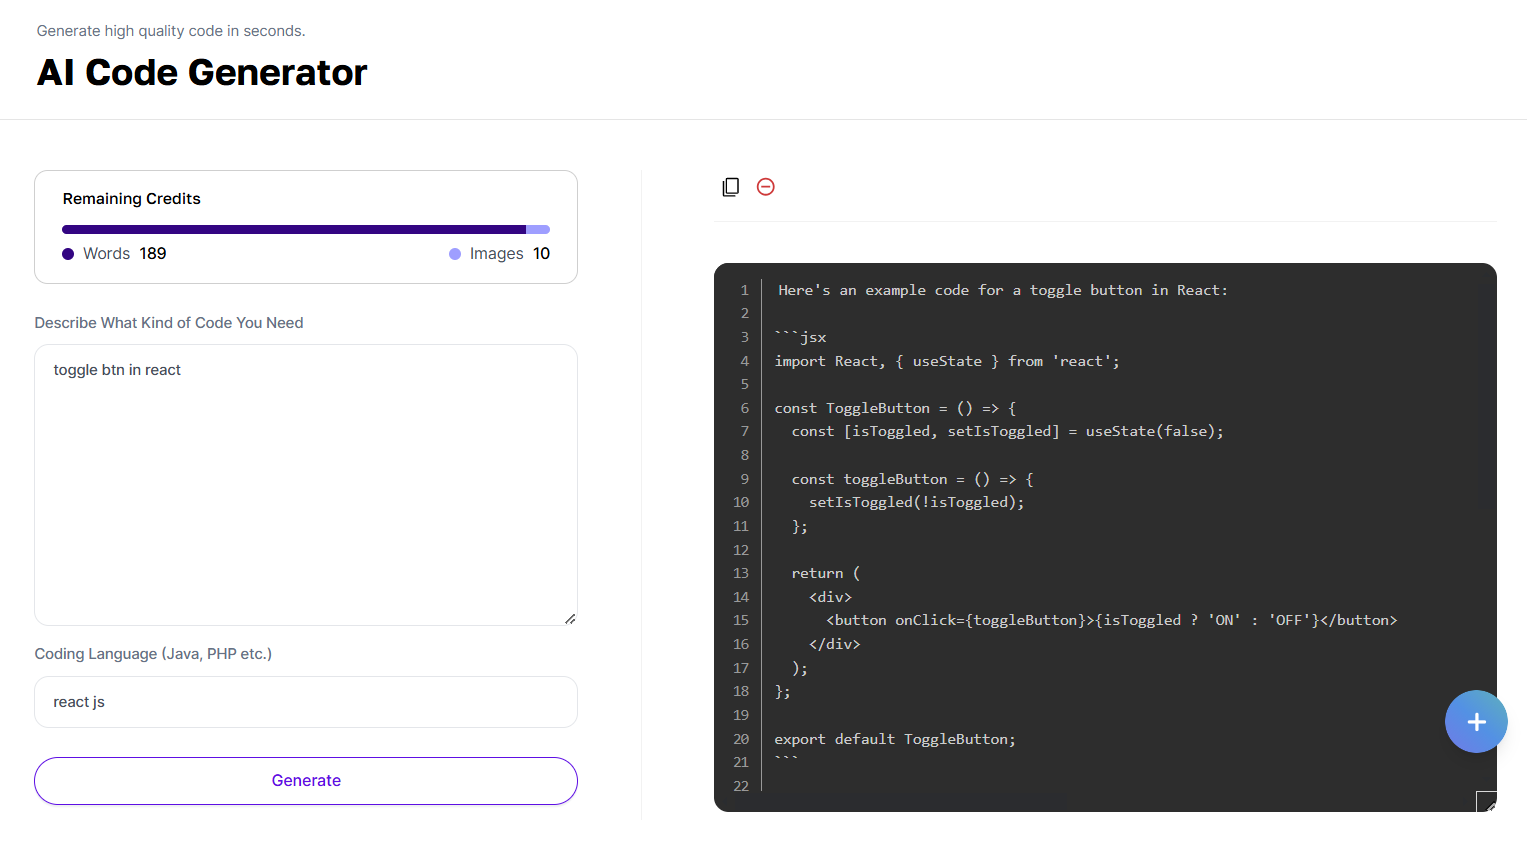Click the remaining credits progress bar
The image size is (1527, 841).
(306, 230)
